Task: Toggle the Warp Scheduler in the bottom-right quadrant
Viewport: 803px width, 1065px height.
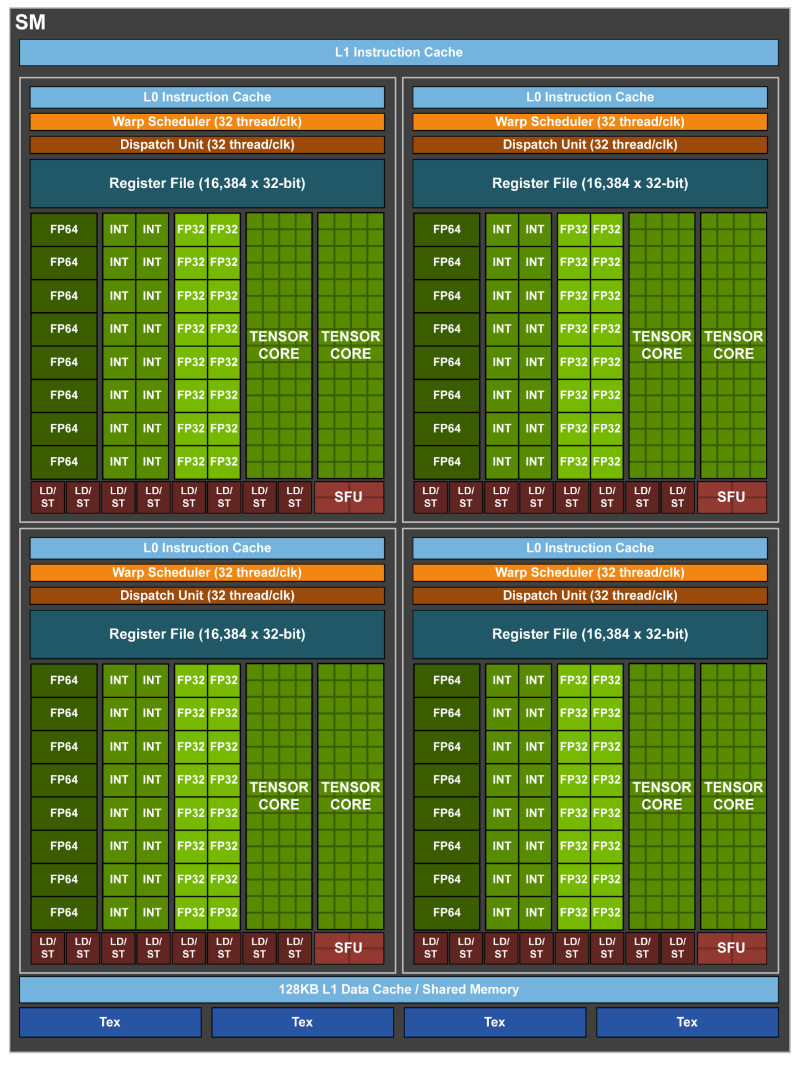Action: [589, 572]
